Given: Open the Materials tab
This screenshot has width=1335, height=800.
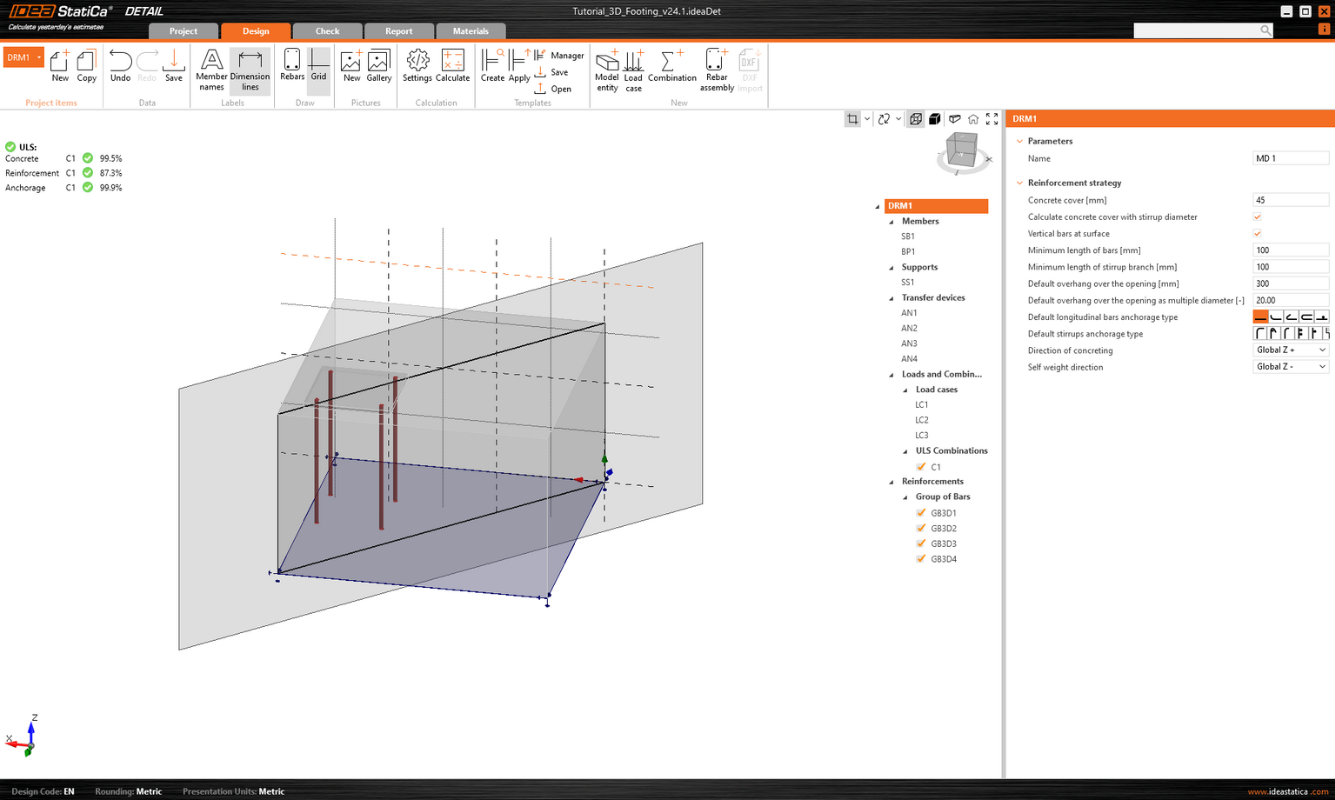Looking at the screenshot, I should click(x=470, y=31).
